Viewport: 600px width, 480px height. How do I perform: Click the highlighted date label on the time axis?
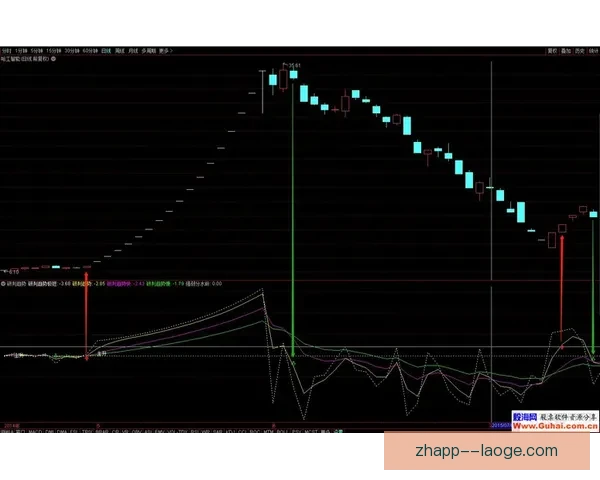pyautogui.click(x=501, y=425)
